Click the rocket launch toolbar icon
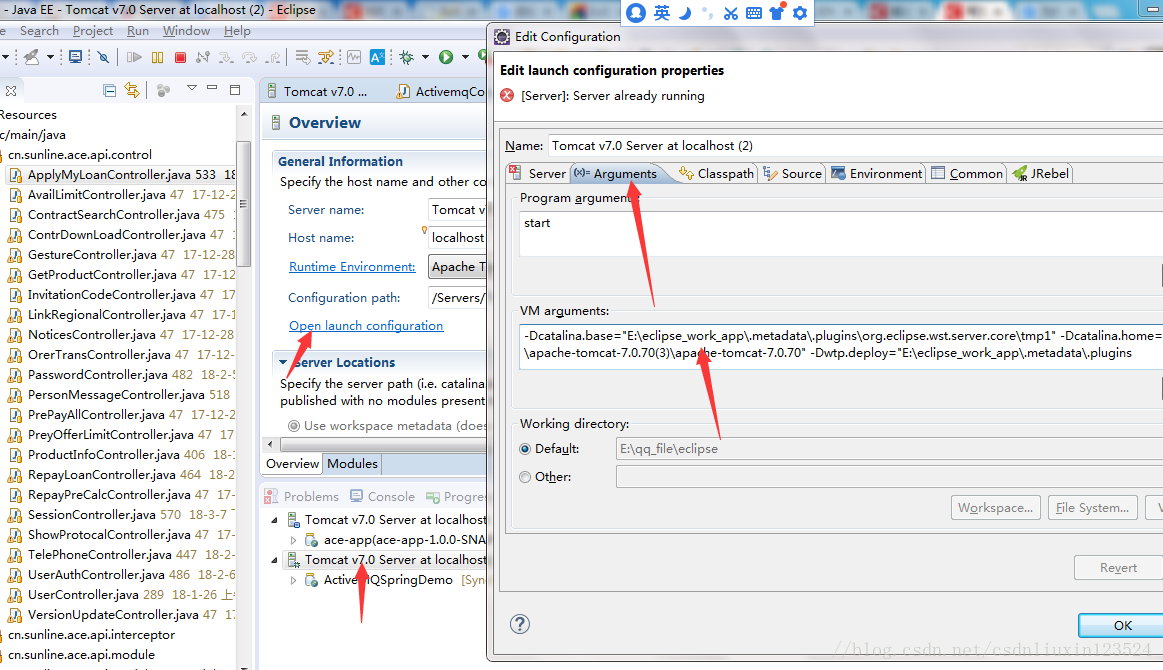 tap(31, 57)
